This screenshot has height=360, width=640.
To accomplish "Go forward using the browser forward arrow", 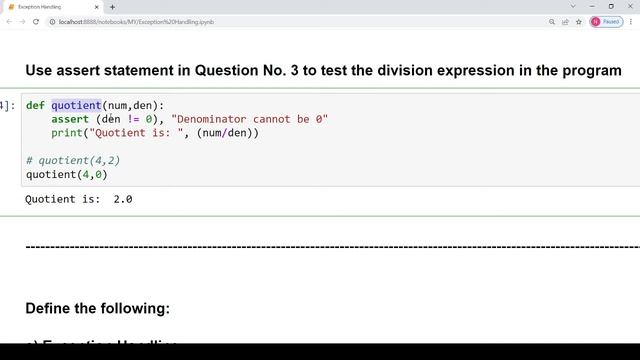I will 22,22.
